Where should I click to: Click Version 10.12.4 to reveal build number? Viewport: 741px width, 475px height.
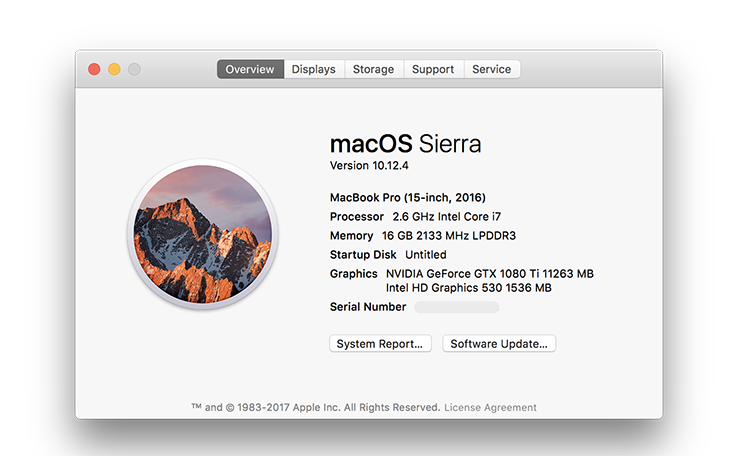(x=369, y=165)
